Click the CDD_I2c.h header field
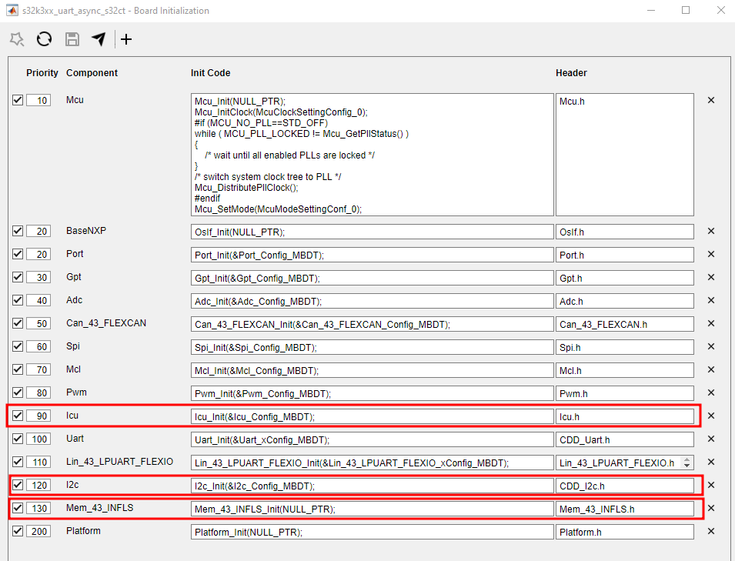 625,486
